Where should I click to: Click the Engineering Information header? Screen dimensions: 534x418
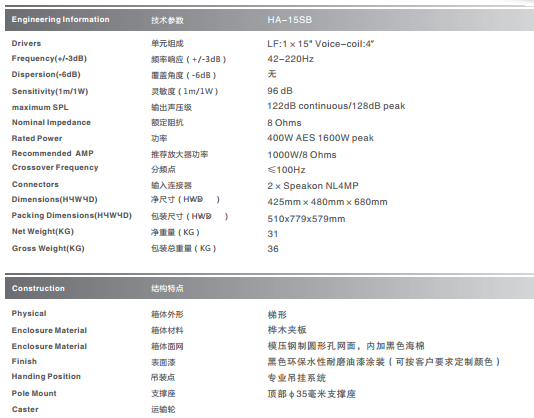61,19
